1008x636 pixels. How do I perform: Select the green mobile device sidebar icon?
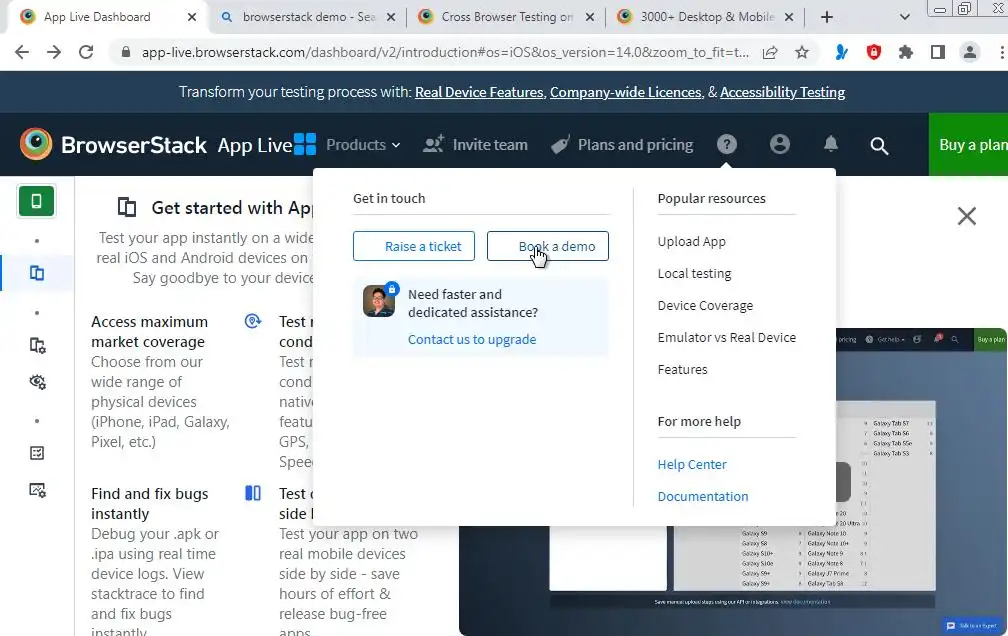(x=36, y=201)
